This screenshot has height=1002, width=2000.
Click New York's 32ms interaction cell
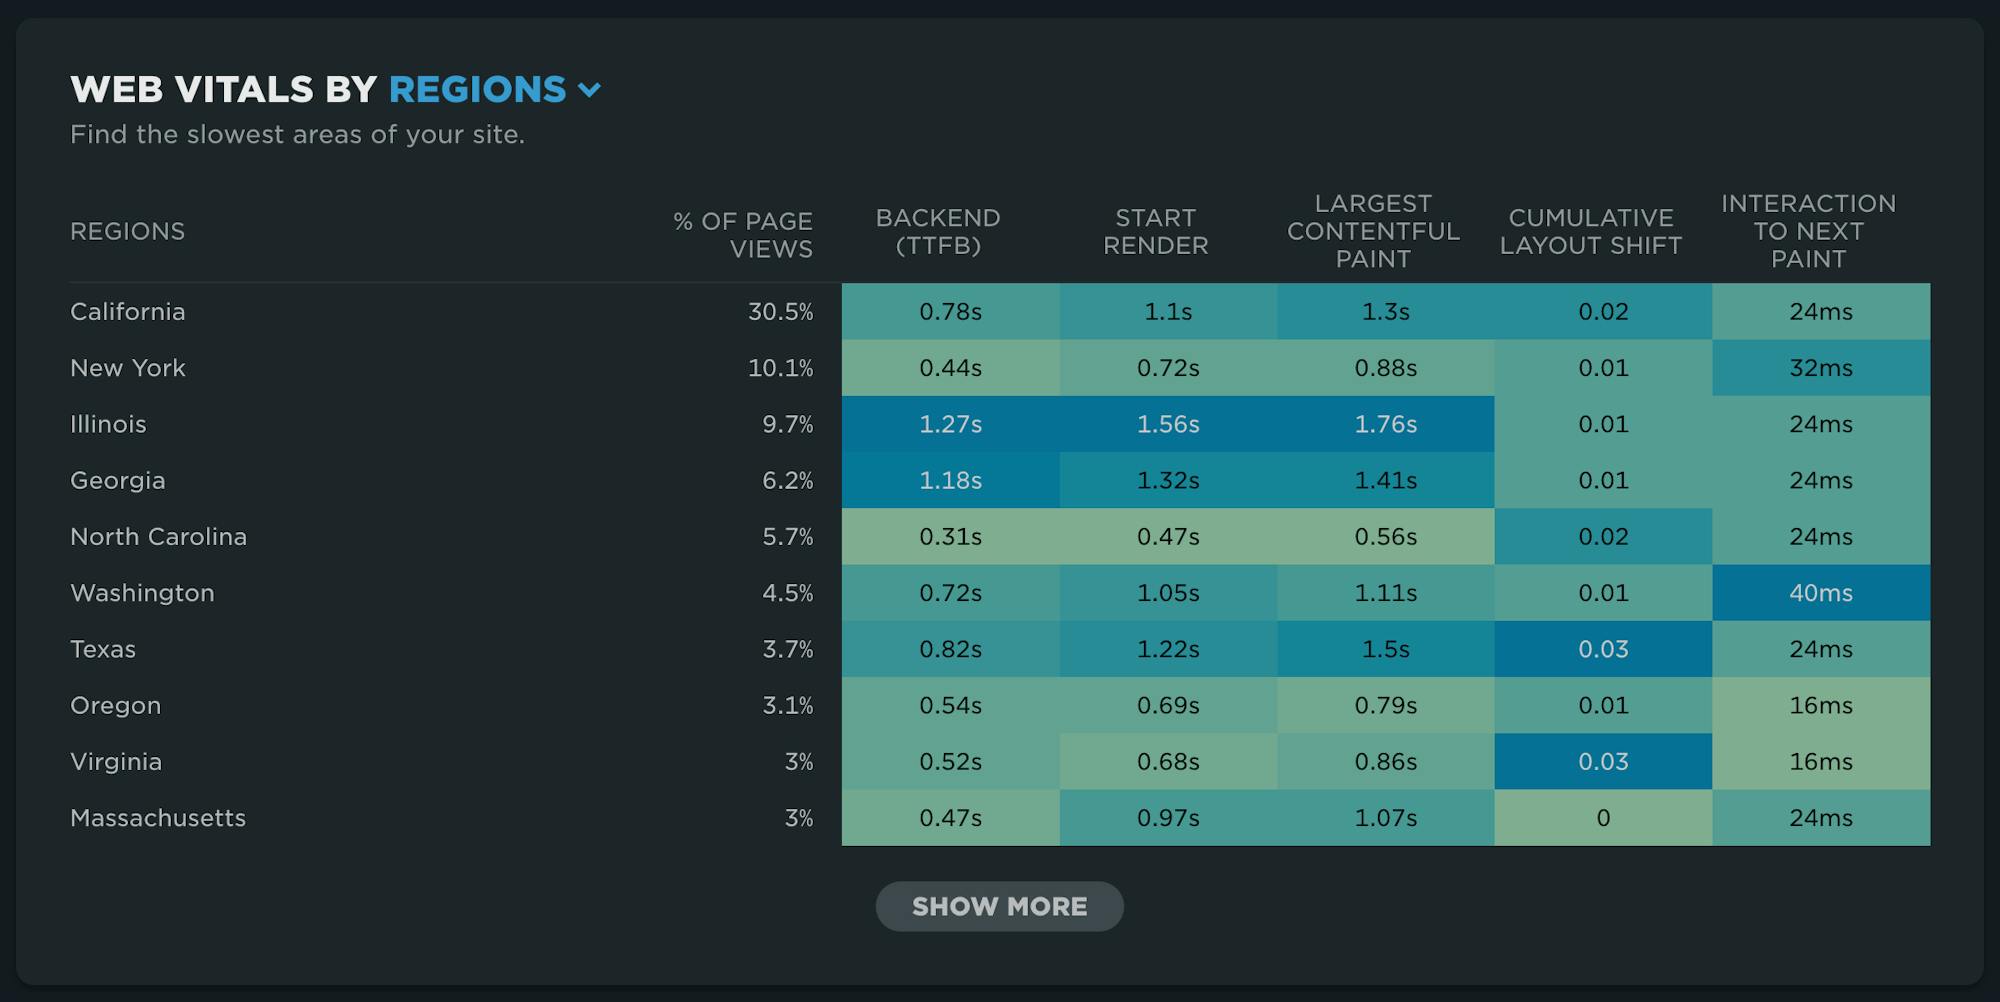click(x=1821, y=368)
